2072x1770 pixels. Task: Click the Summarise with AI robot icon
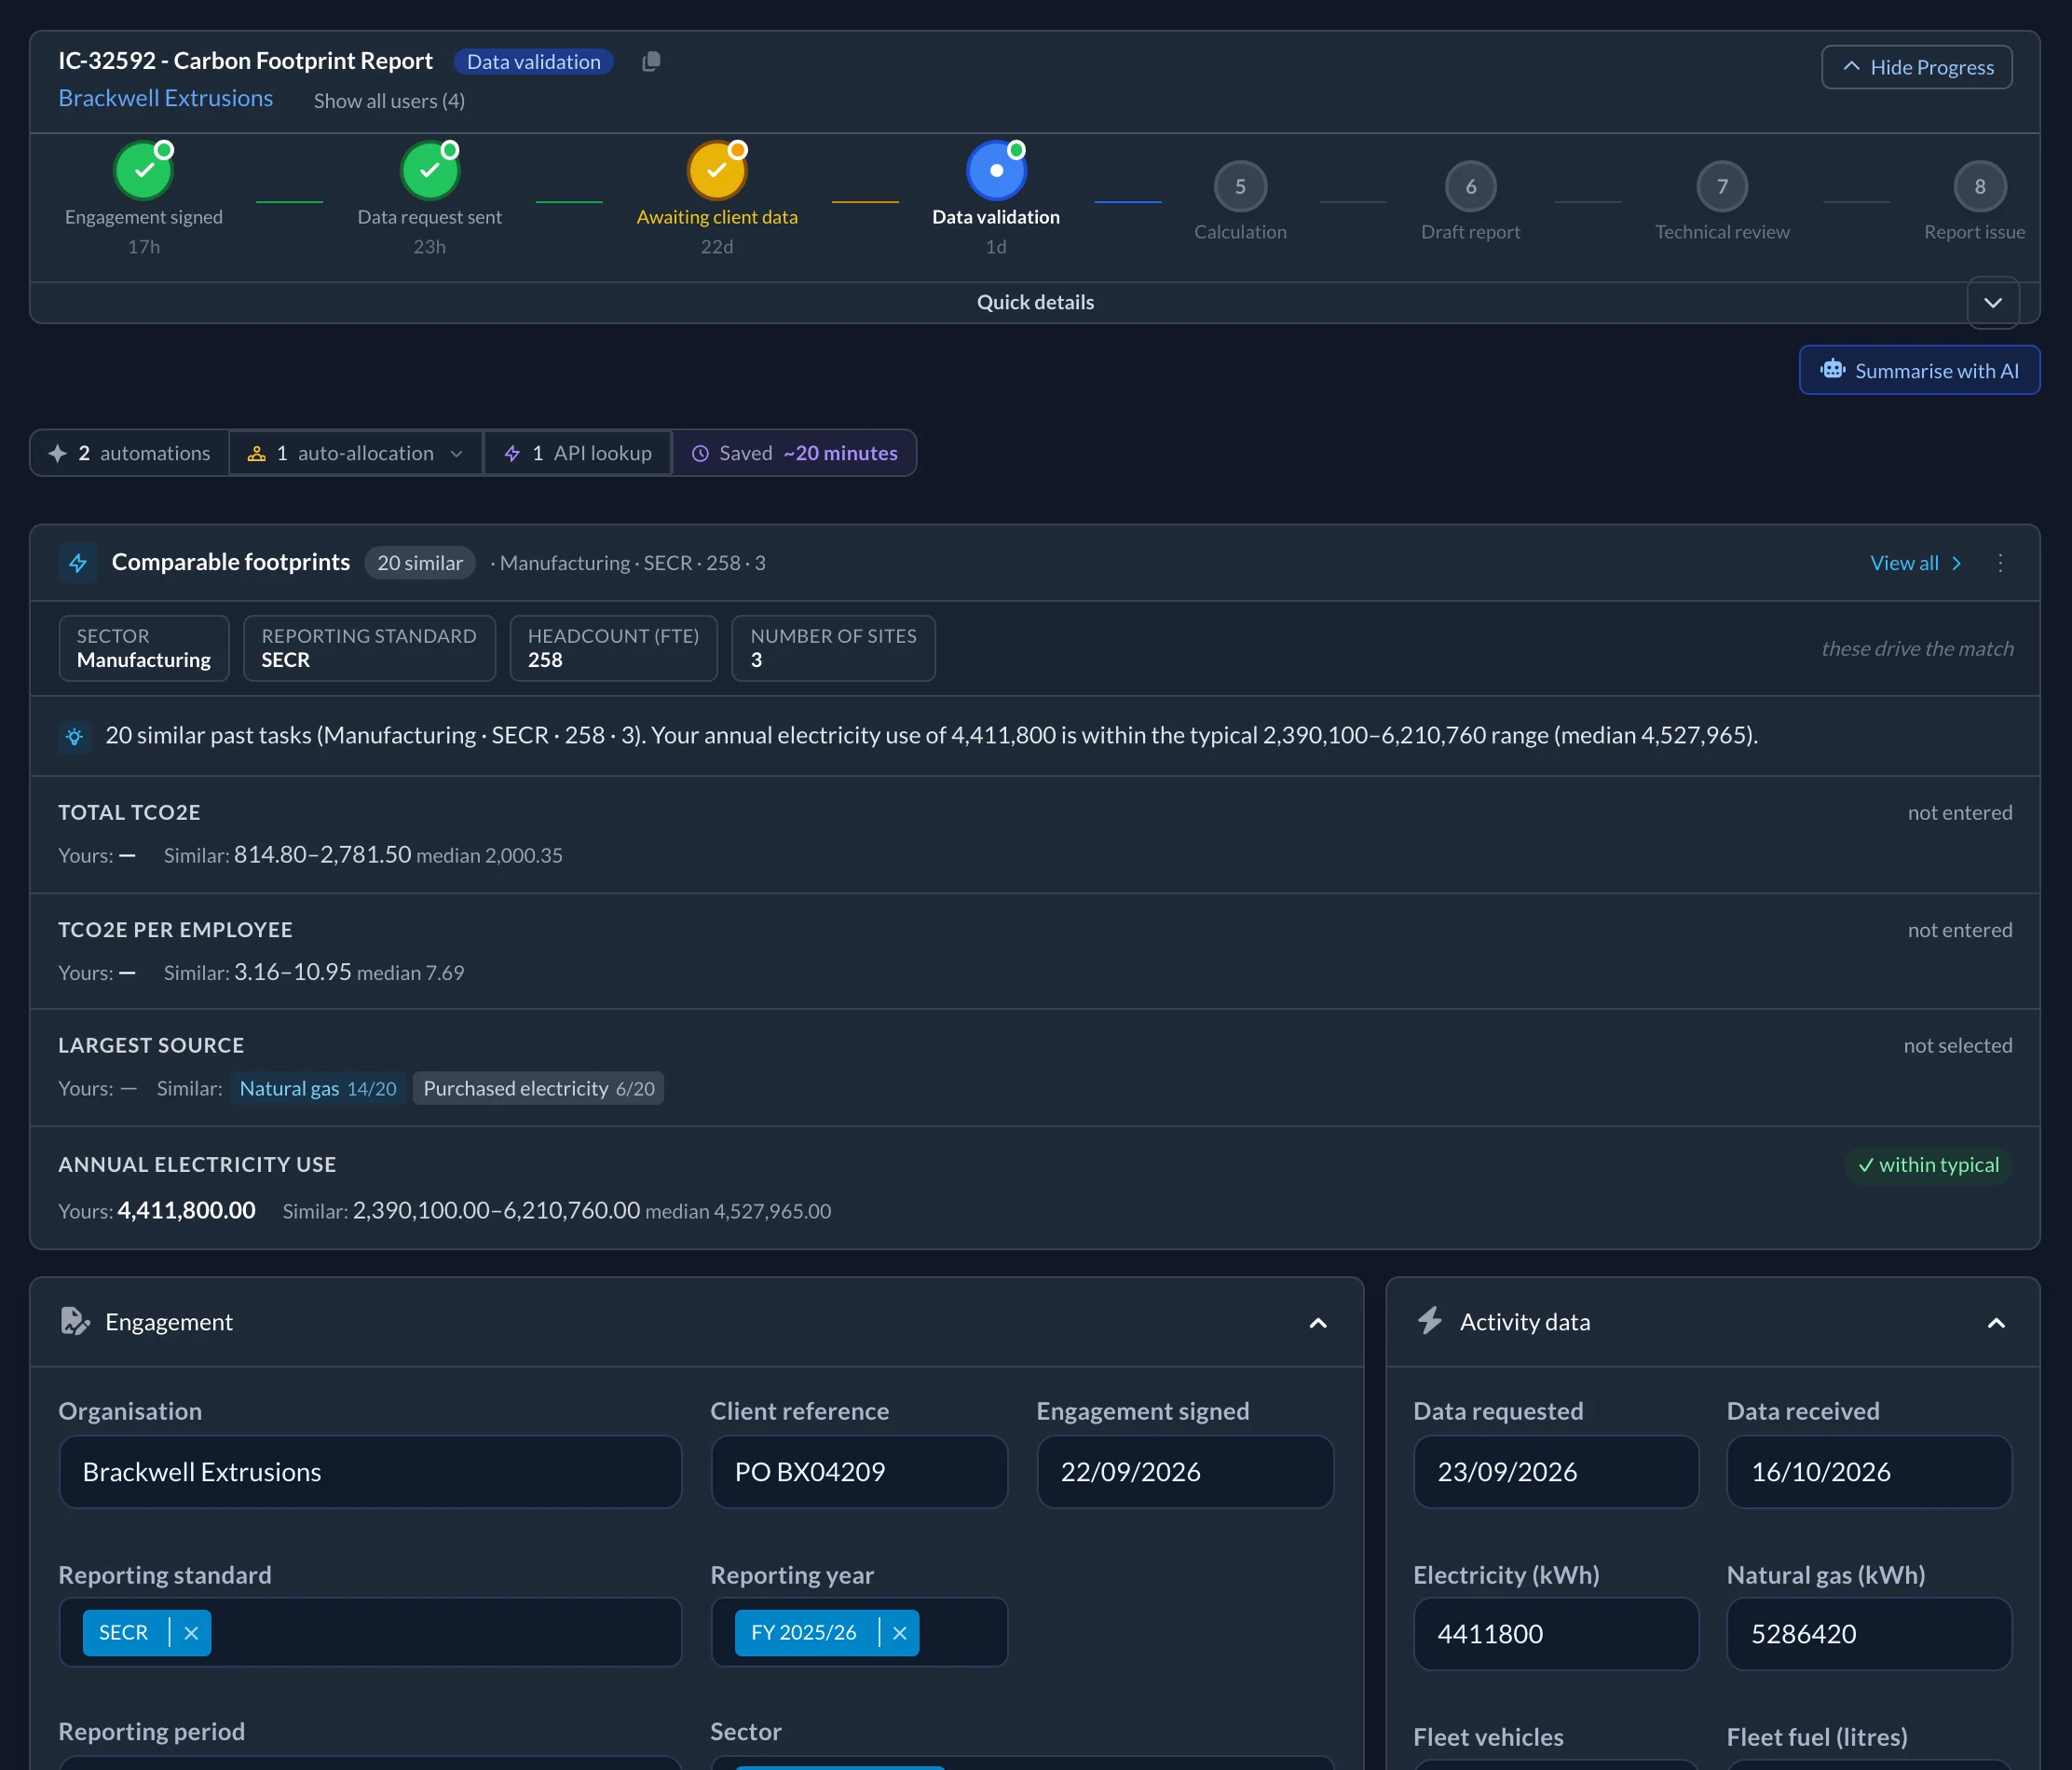(1832, 370)
